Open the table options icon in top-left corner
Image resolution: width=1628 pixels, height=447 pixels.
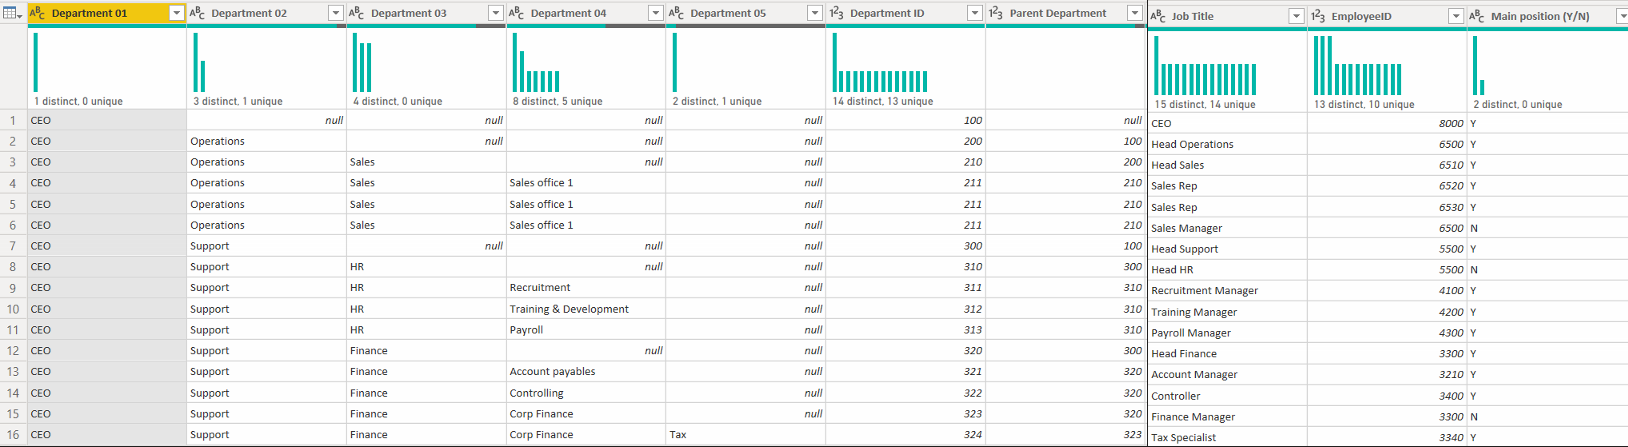13,13
